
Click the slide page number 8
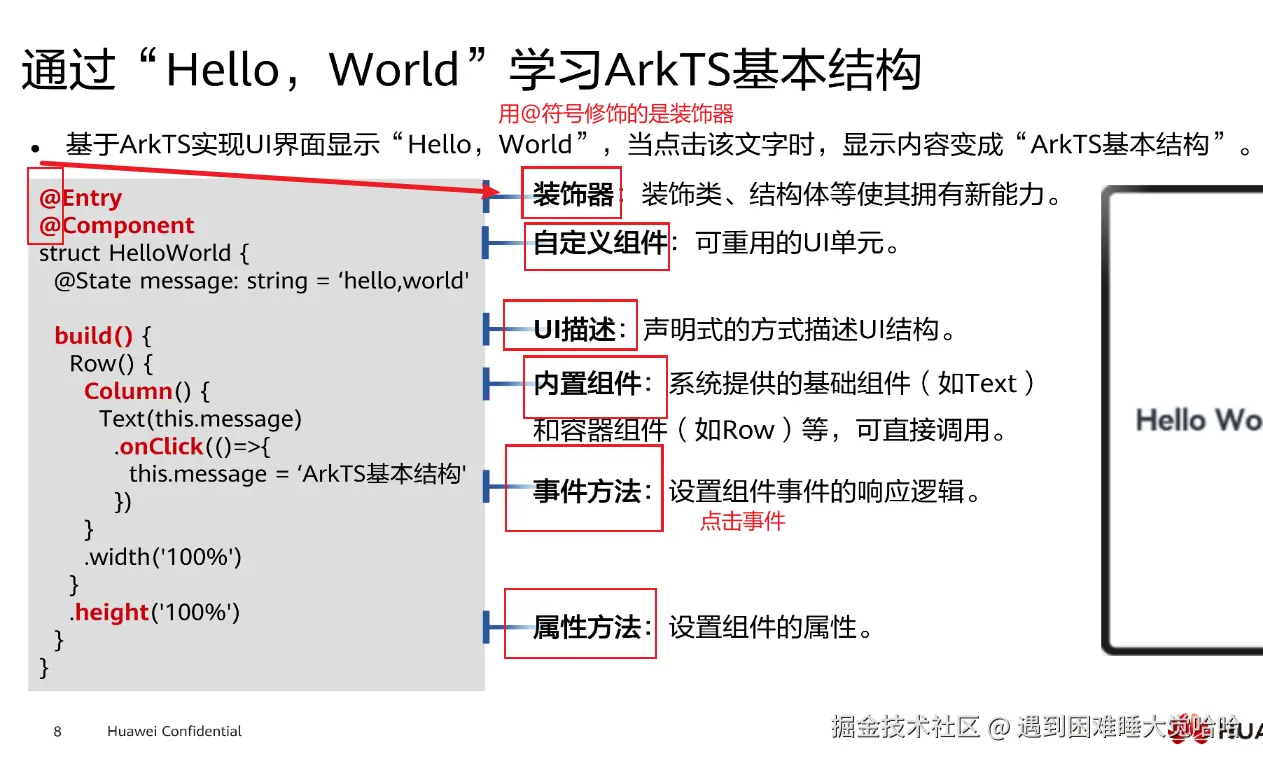click(57, 731)
